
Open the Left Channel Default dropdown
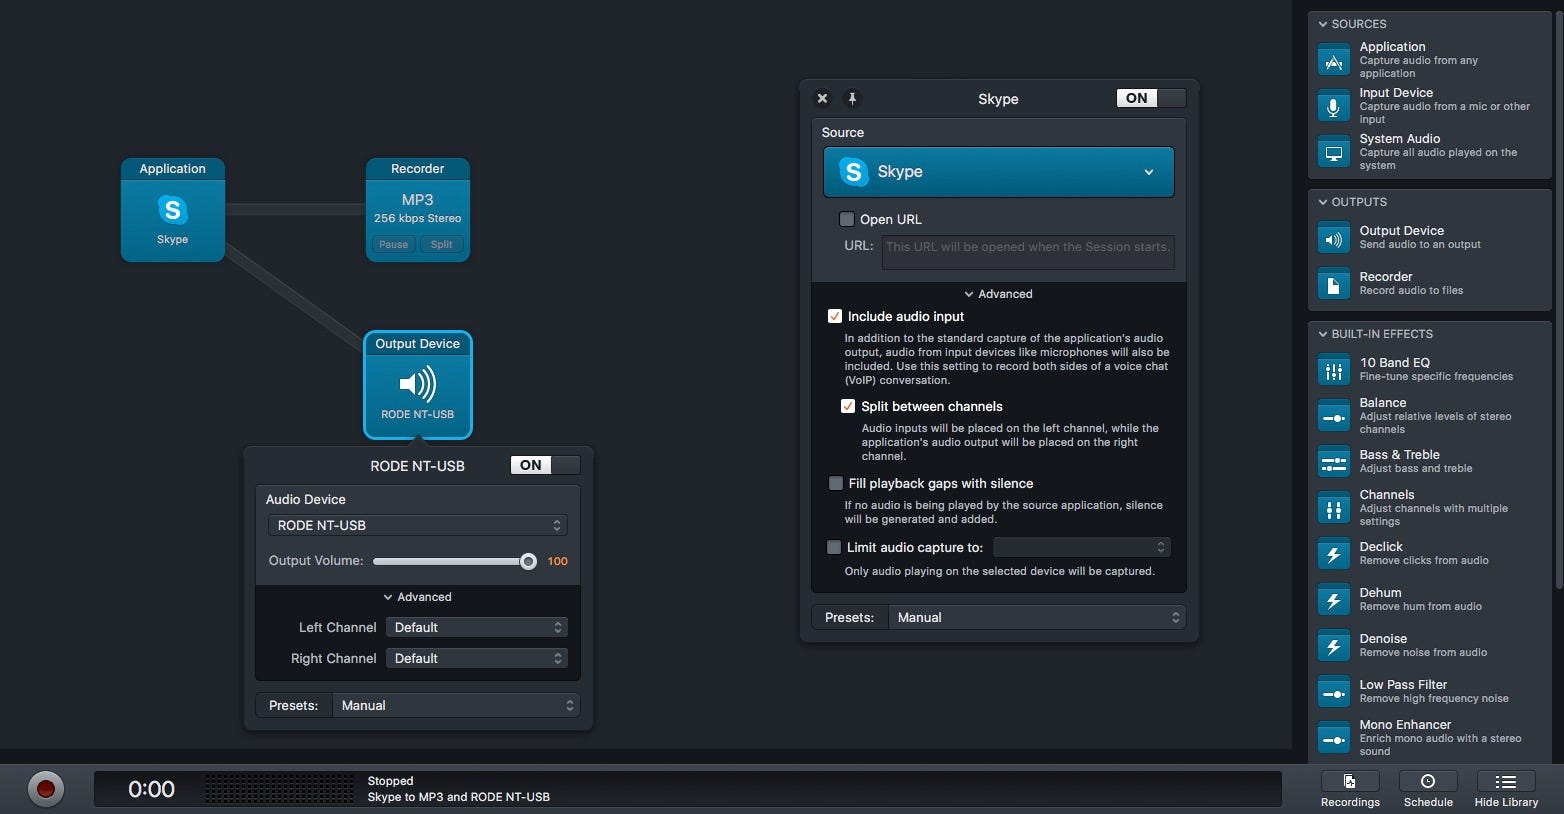pos(477,627)
